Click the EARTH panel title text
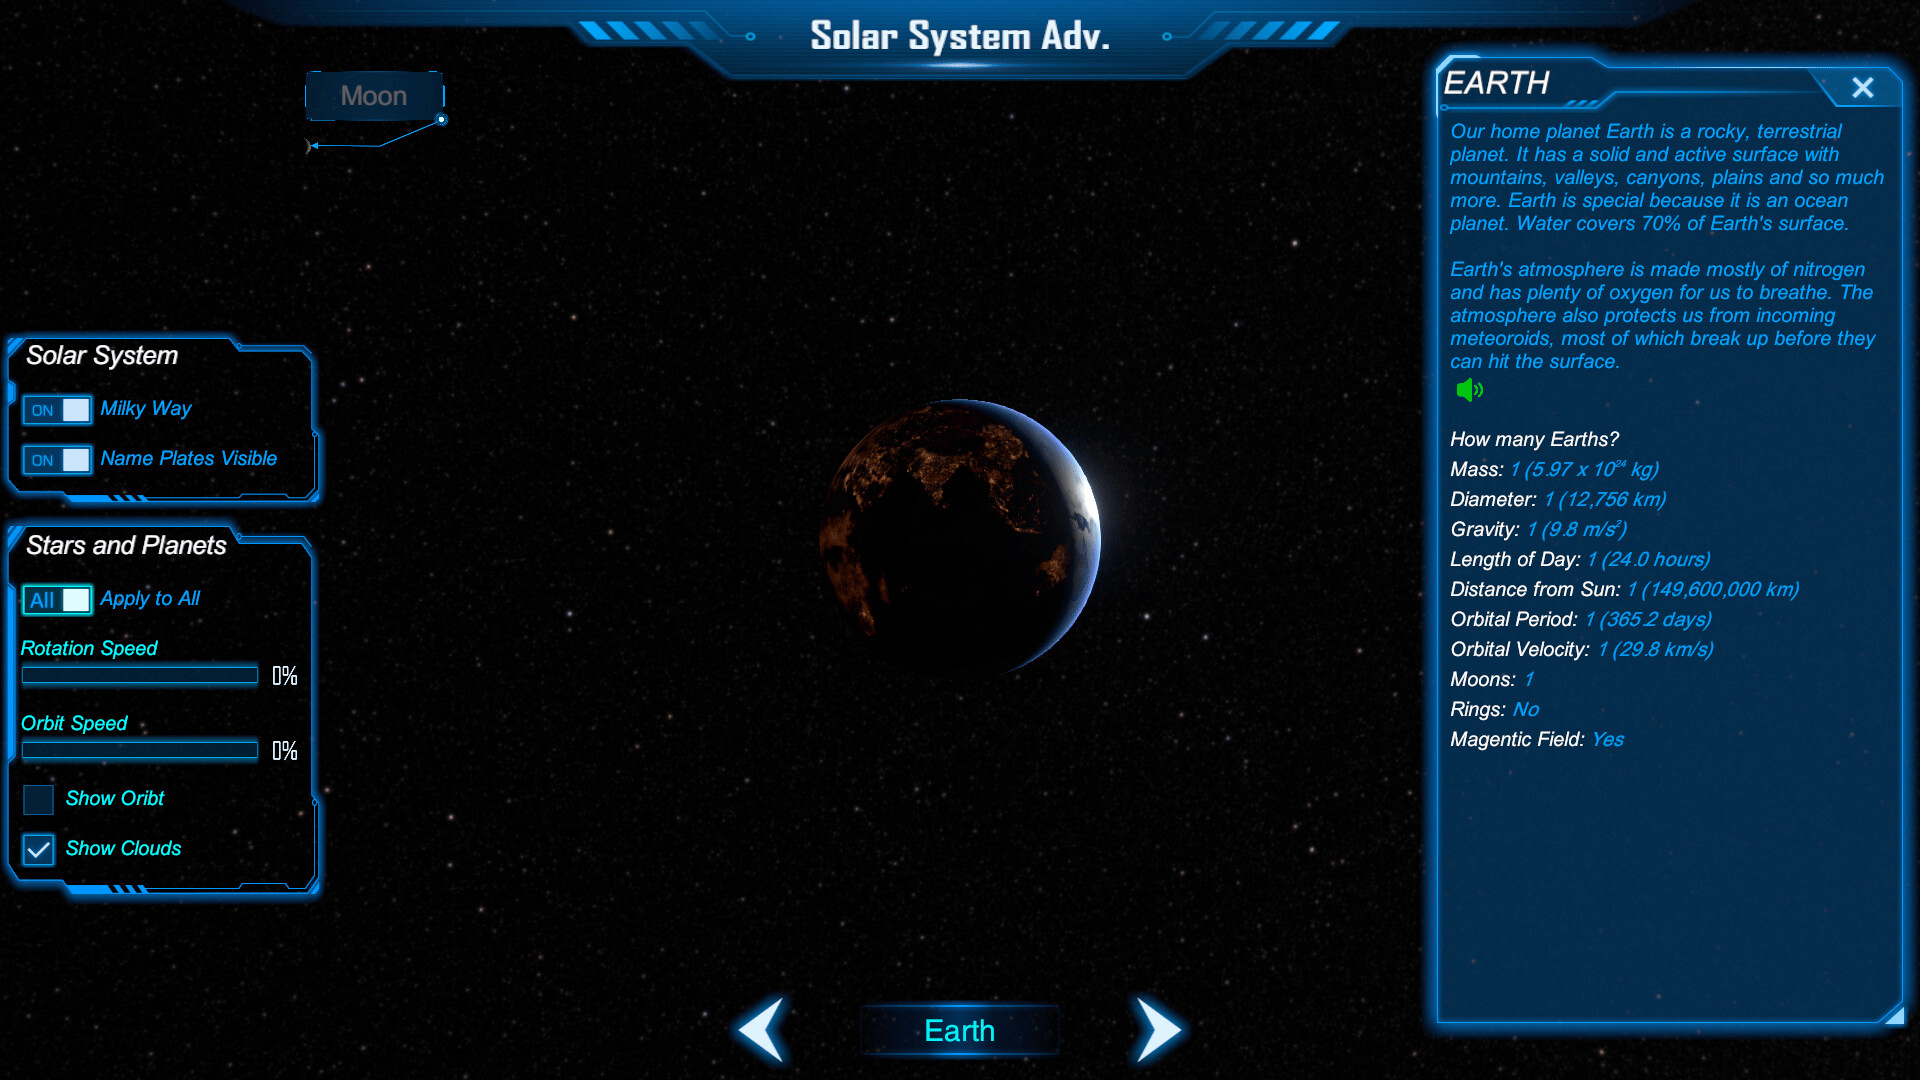The image size is (1920, 1080). point(1496,83)
